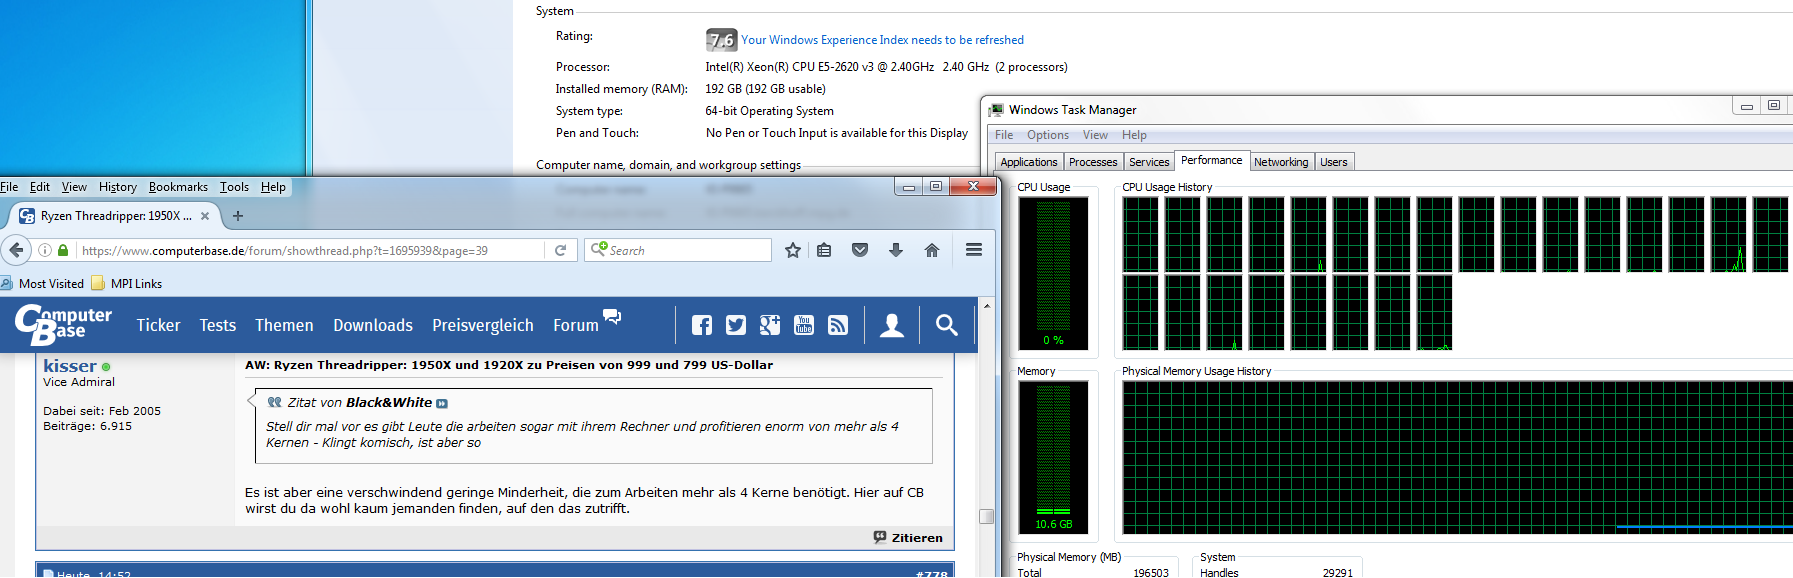The image size is (1793, 578).
Task: Open the Firefox Bookmarks menu
Action: pos(178,187)
